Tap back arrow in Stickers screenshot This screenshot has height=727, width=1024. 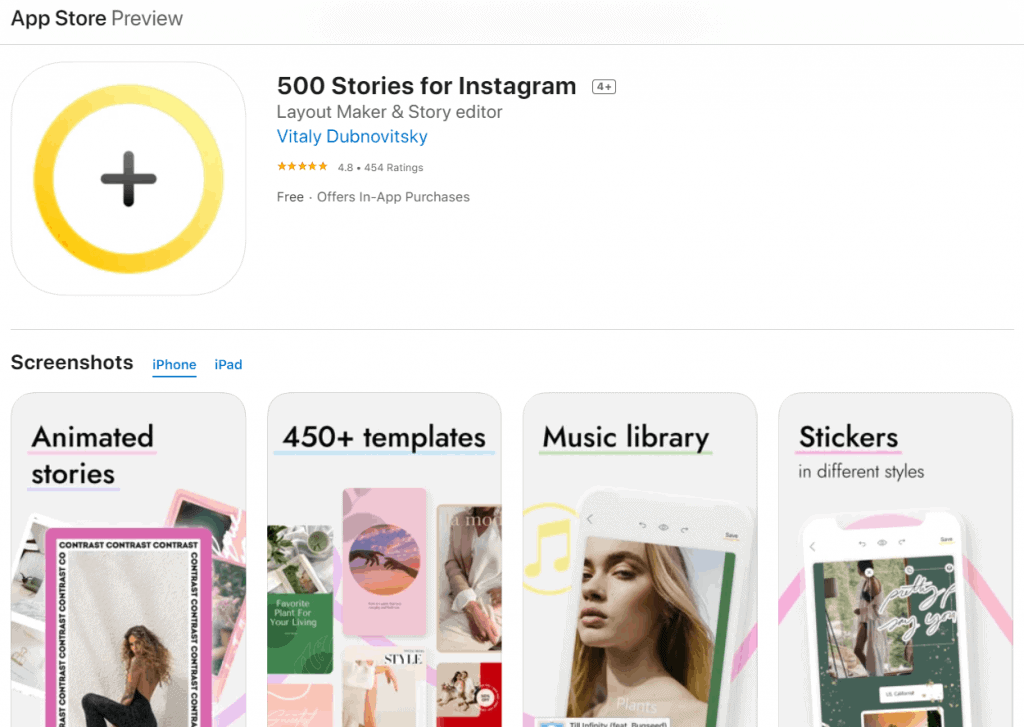tap(812, 546)
